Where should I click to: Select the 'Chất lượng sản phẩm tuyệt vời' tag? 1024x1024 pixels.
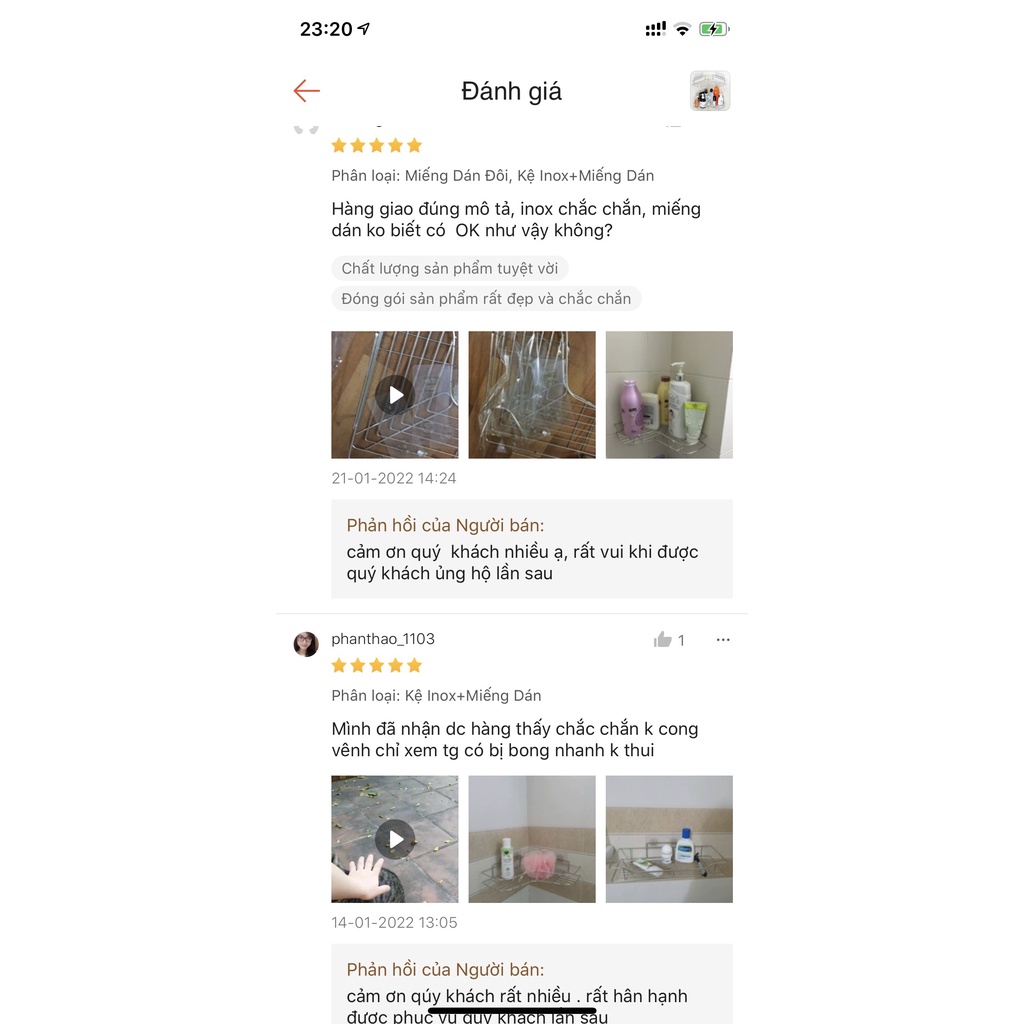tap(449, 268)
